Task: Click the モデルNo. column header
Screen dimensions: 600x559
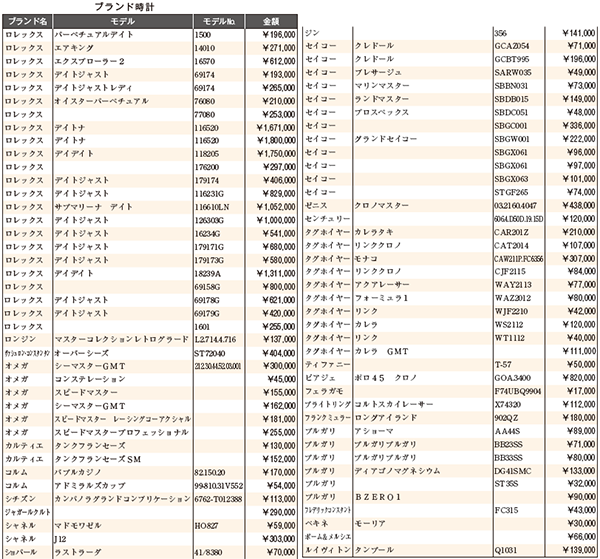Action: [218, 21]
